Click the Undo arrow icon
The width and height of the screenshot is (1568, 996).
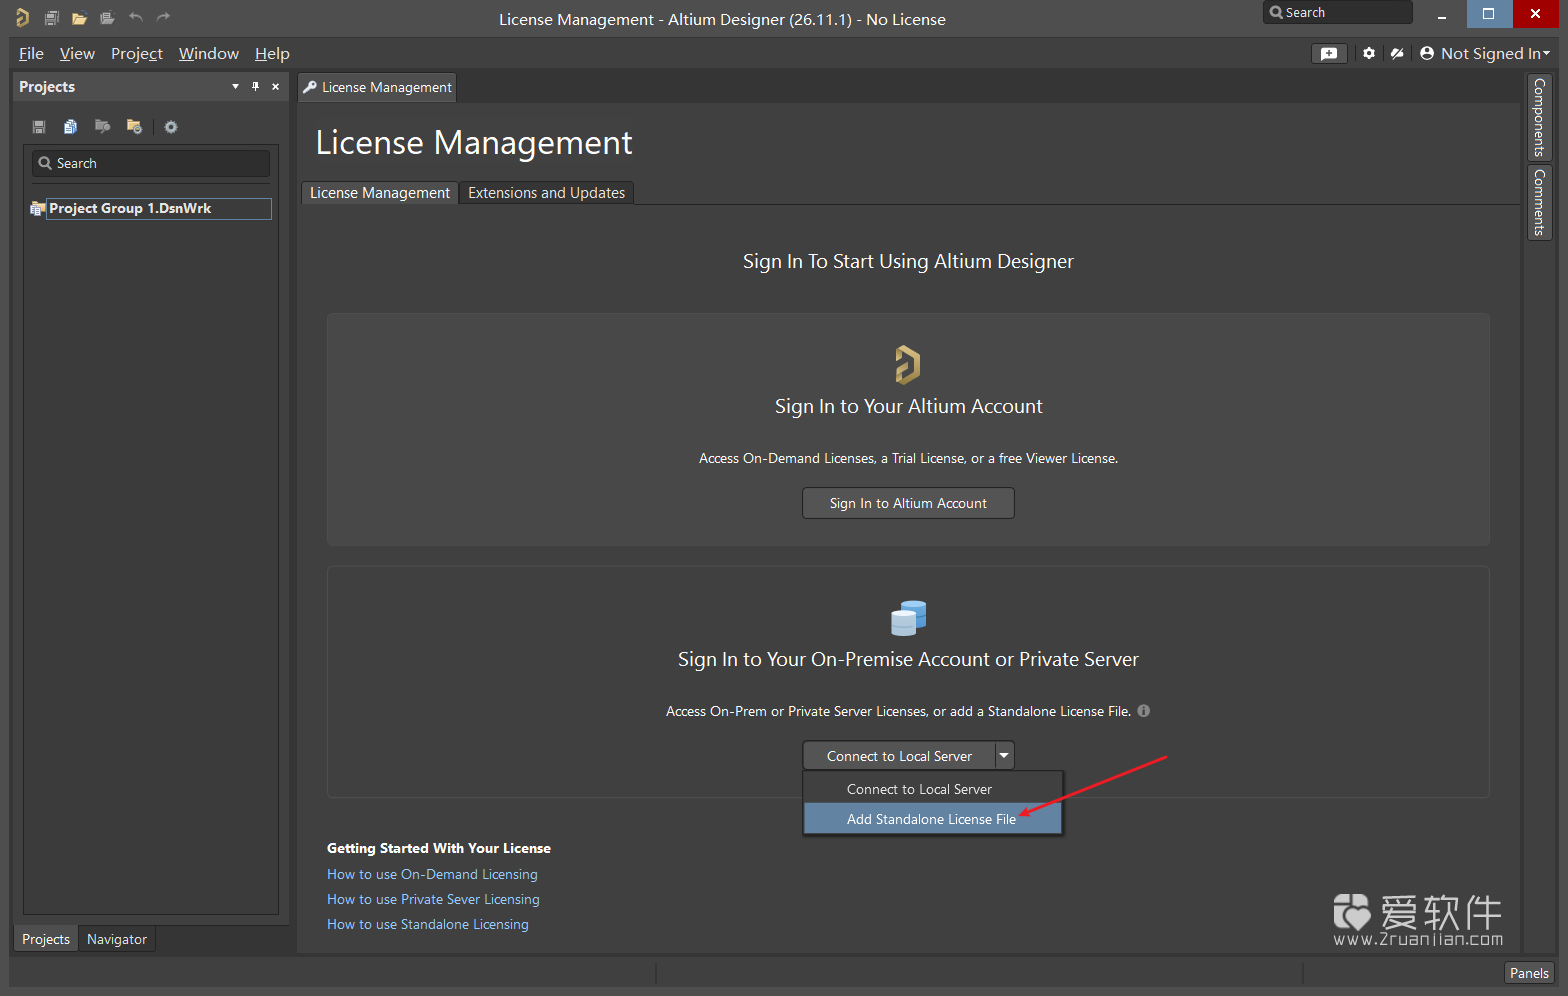[x=136, y=17]
